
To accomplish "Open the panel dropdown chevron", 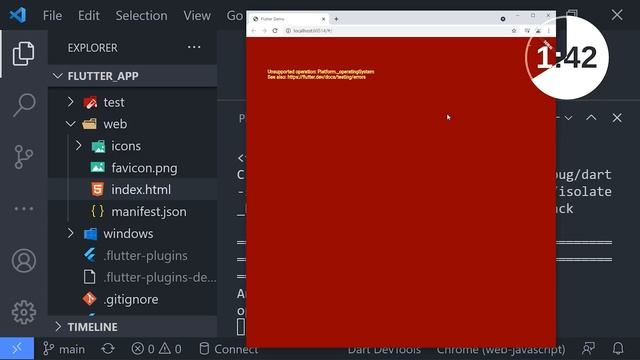I will click(x=568, y=118).
